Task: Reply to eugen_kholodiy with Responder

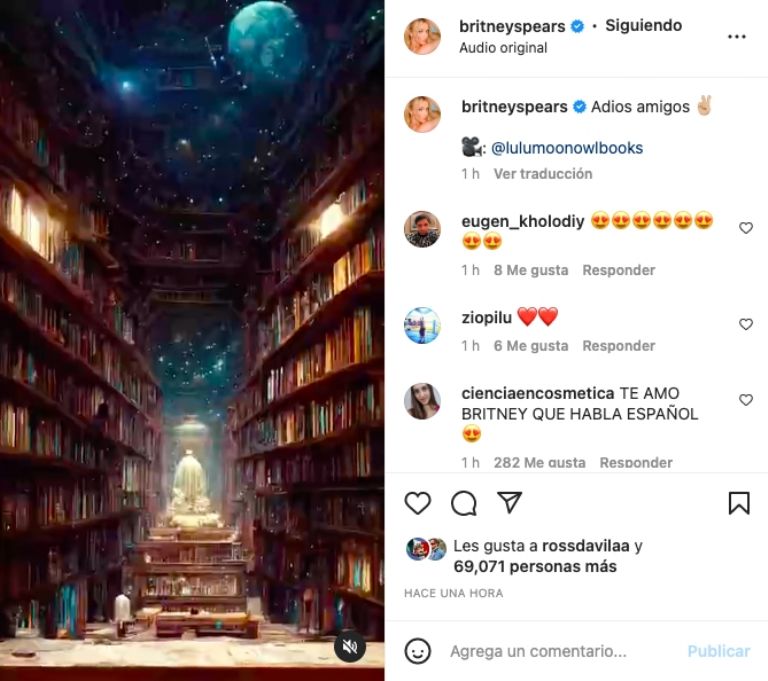Action: click(x=619, y=270)
